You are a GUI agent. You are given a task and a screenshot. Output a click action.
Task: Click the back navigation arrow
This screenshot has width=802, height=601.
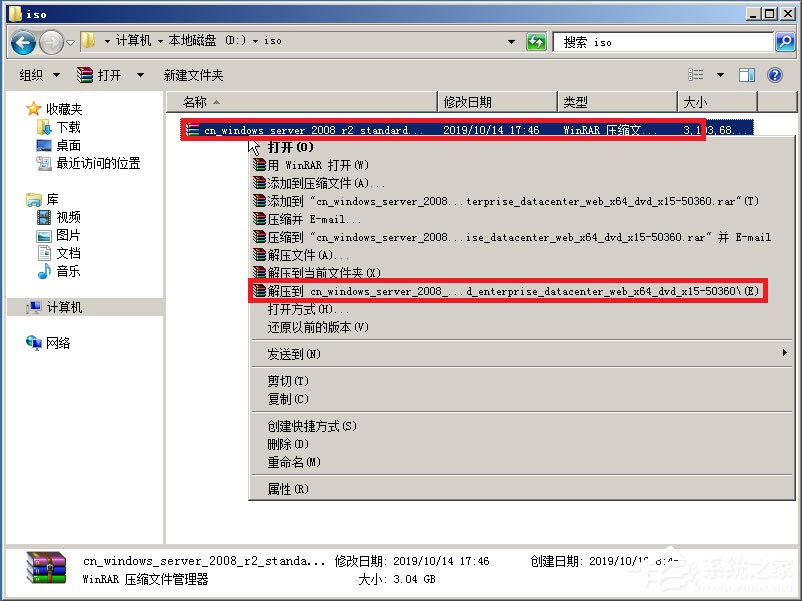coord(22,41)
